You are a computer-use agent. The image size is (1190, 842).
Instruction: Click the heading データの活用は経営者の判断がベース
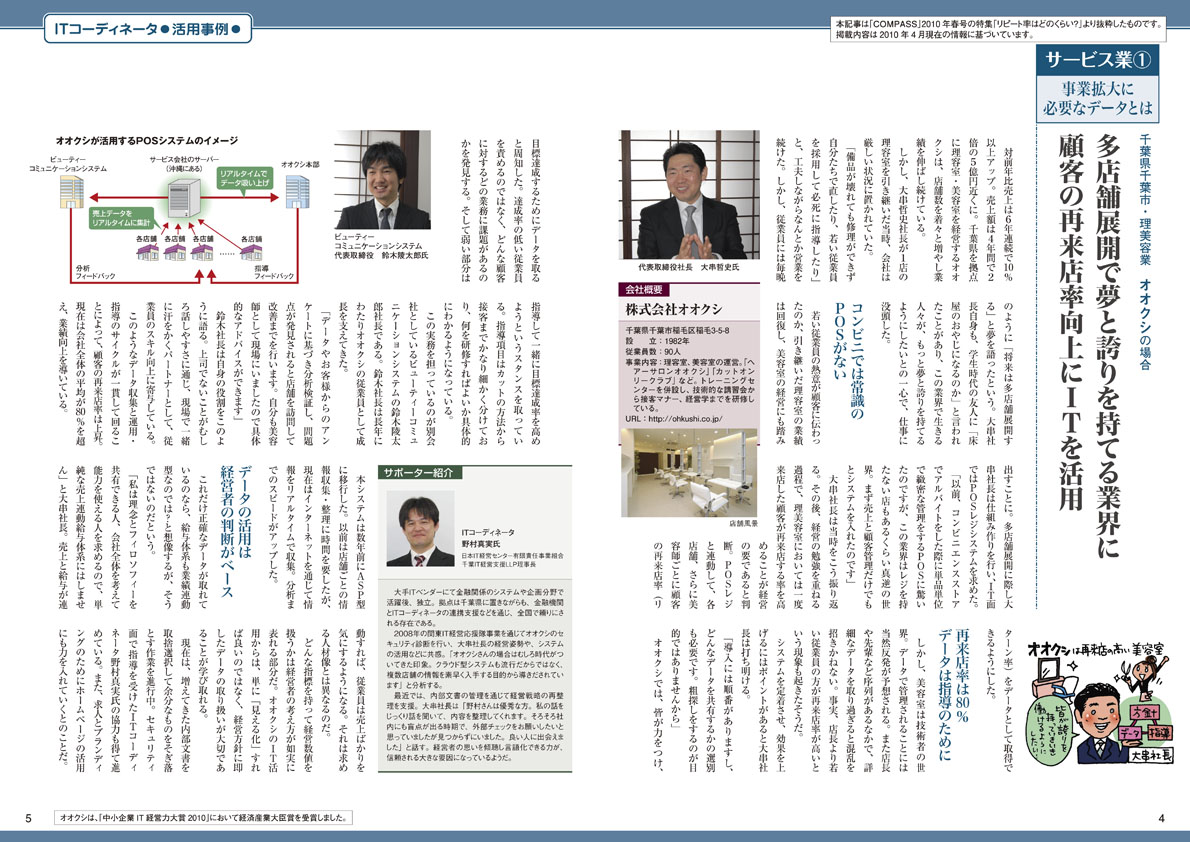[x=235, y=531]
